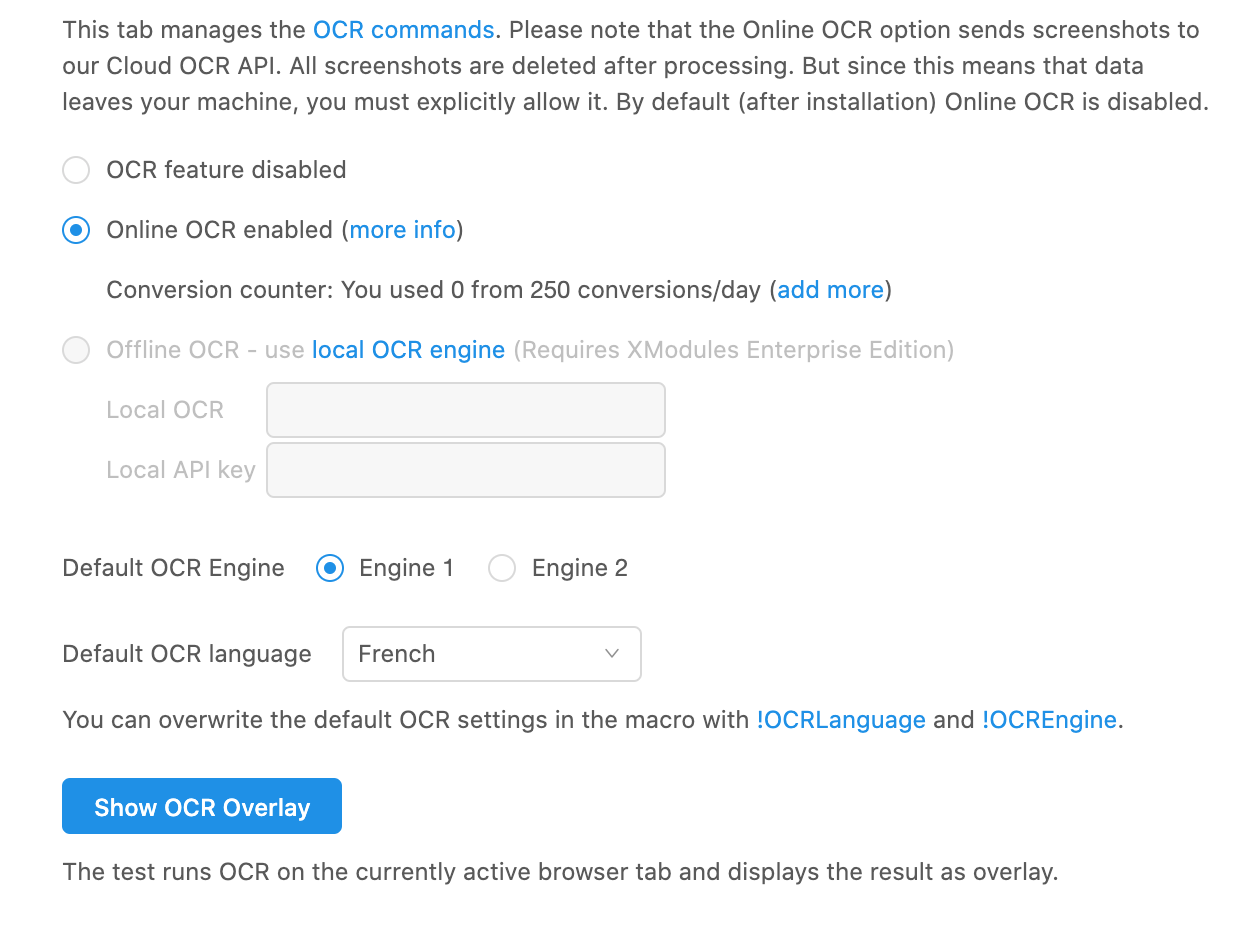1260x926 pixels.
Task: Click the Engine 1 label text
Action: (x=407, y=568)
